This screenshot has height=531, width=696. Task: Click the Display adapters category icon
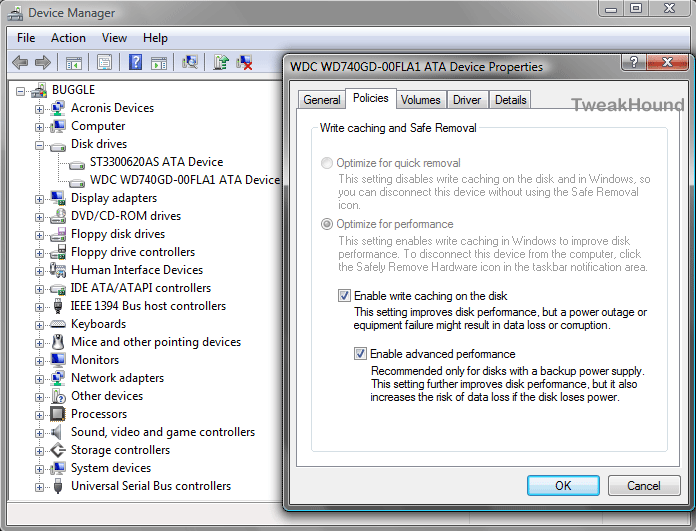coord(58,198)
